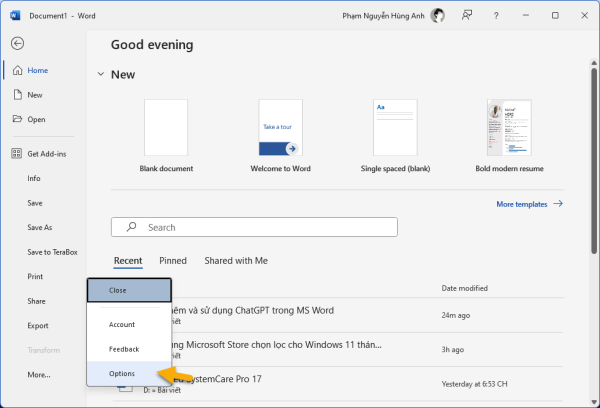The width and height of the screenshot is (600, 408).
Task: Click the back arrow to return to the document
Action: (x=17, y=43)
